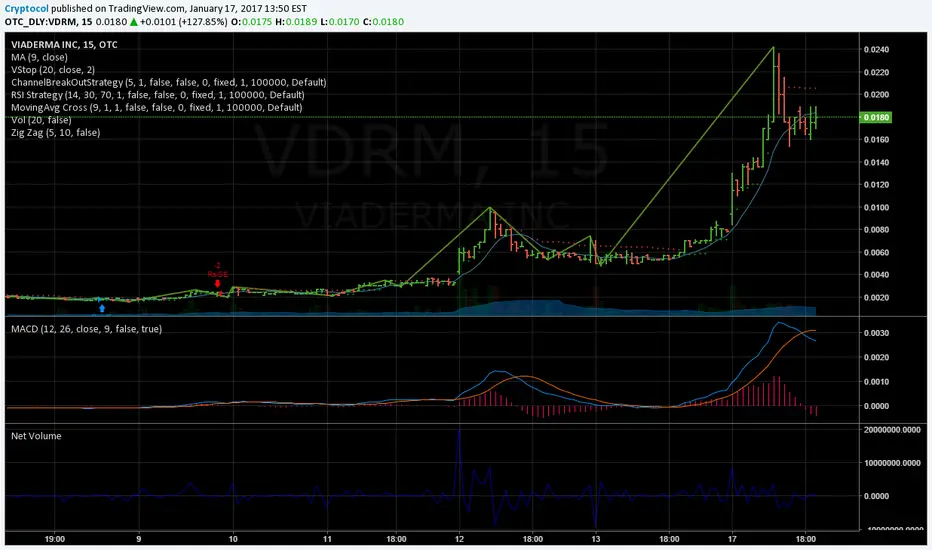This screenshot has height=550, width=932.
Task: Click the 0.0020 label on the MACD scale
Action: click(x=876, y=357)
